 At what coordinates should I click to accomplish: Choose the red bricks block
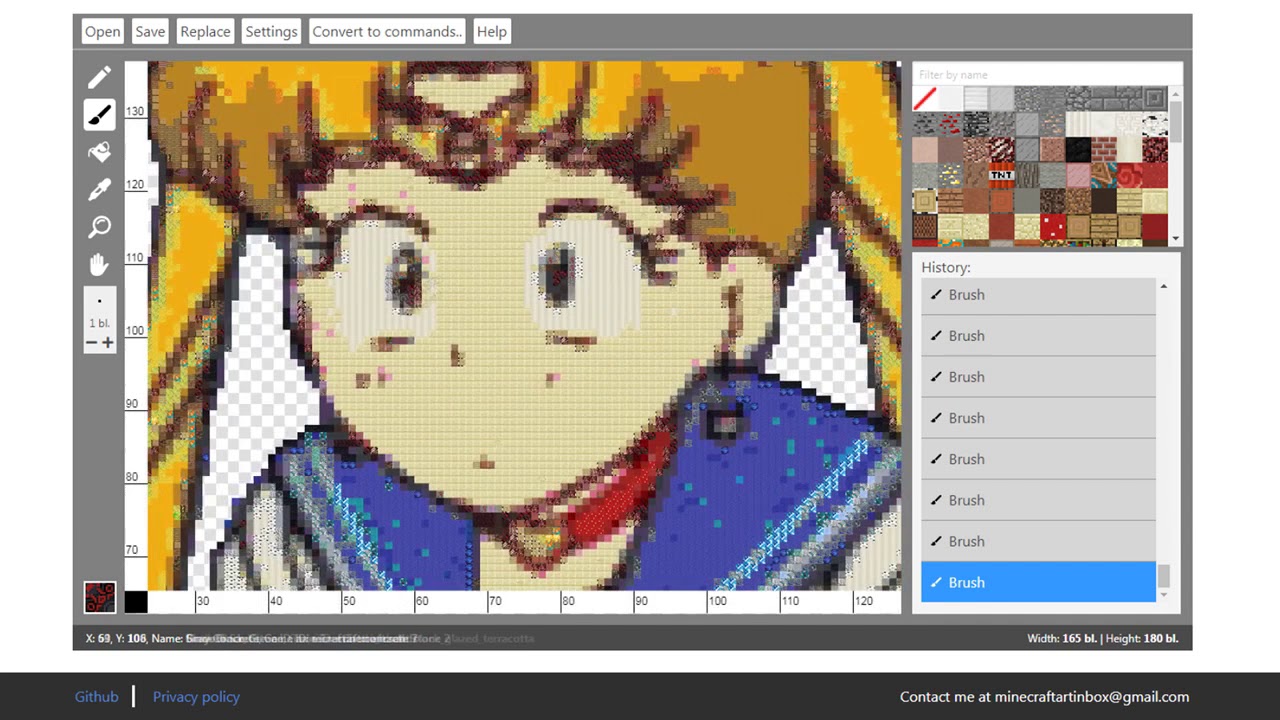[x=1104, y=149]
